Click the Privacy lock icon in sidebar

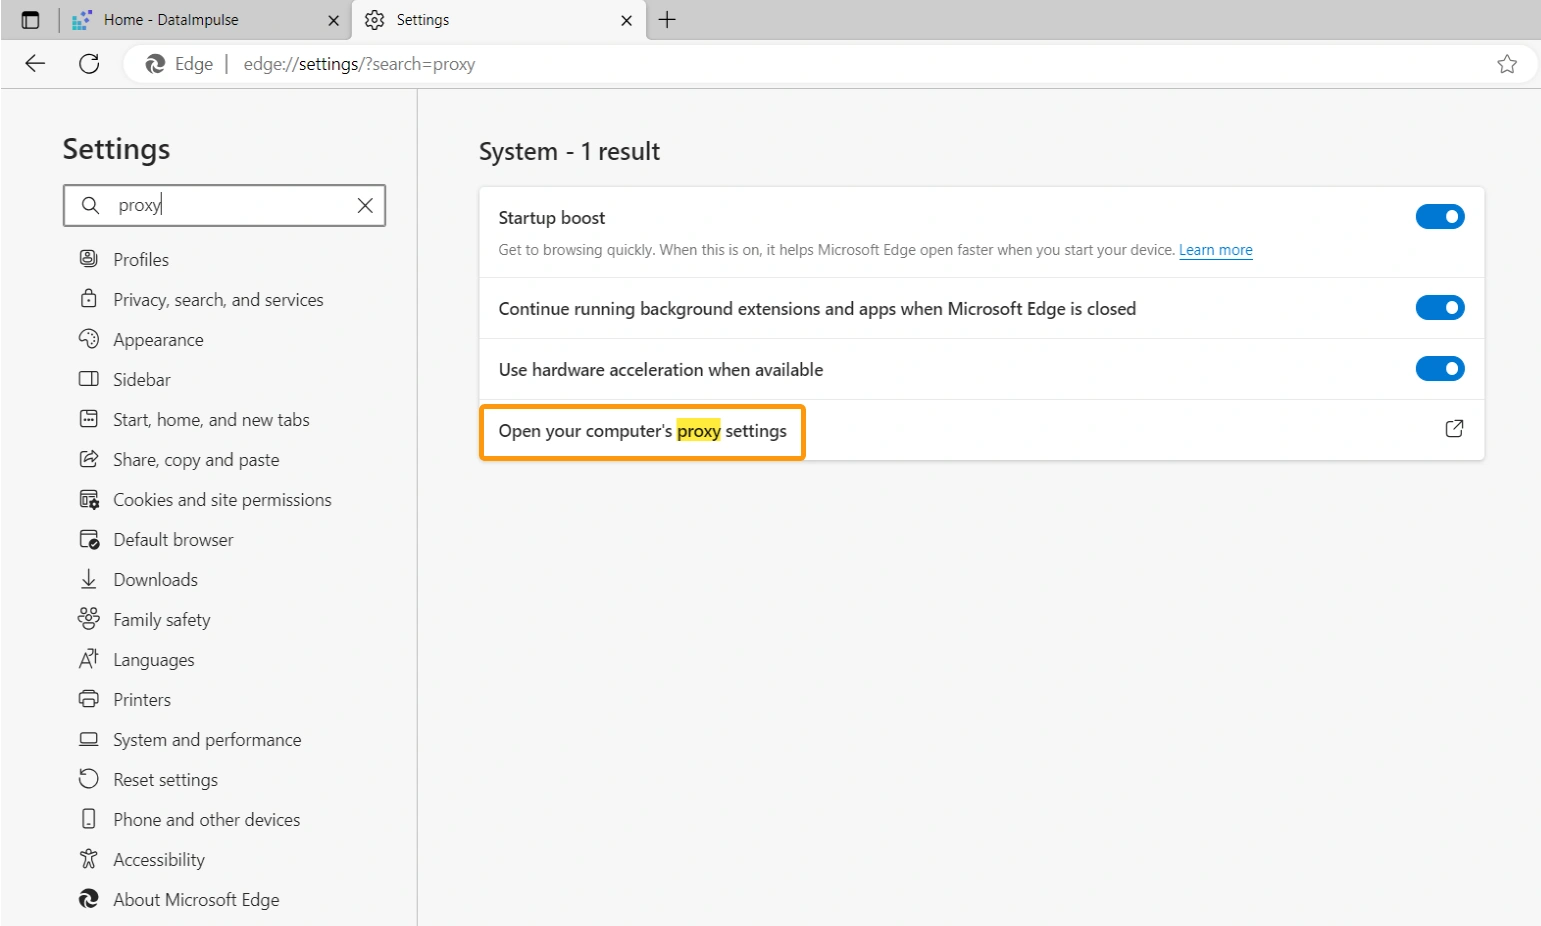89,299
